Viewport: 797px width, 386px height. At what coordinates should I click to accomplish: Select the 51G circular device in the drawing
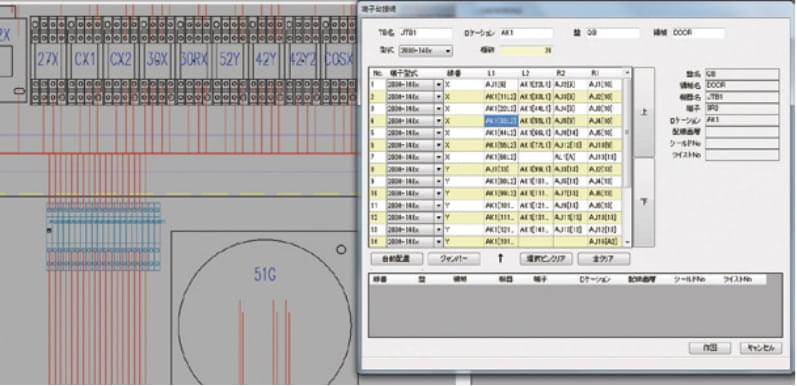265,311
